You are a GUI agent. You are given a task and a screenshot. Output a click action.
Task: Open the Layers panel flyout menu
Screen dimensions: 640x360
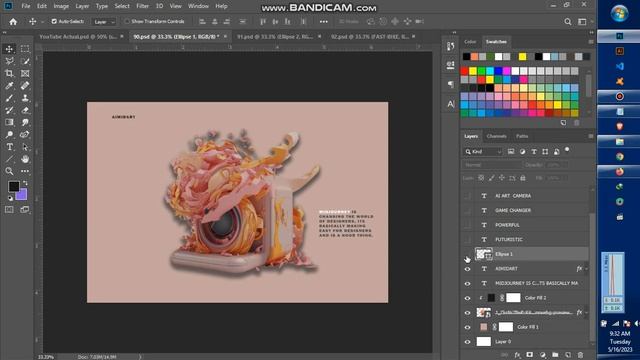point(591,136)
